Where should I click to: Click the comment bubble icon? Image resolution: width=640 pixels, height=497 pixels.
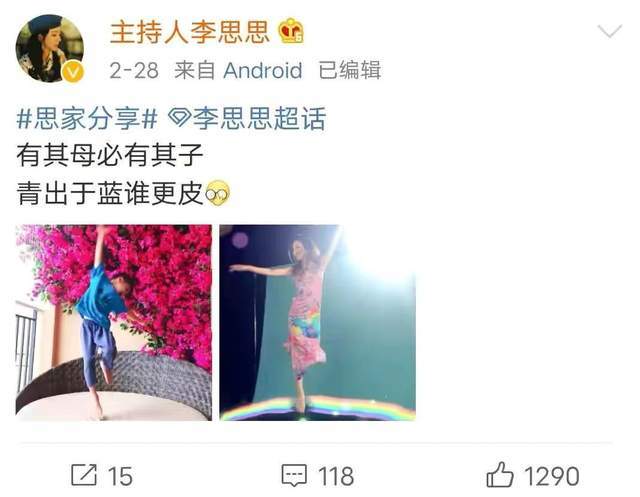click(x=294, y=475)
